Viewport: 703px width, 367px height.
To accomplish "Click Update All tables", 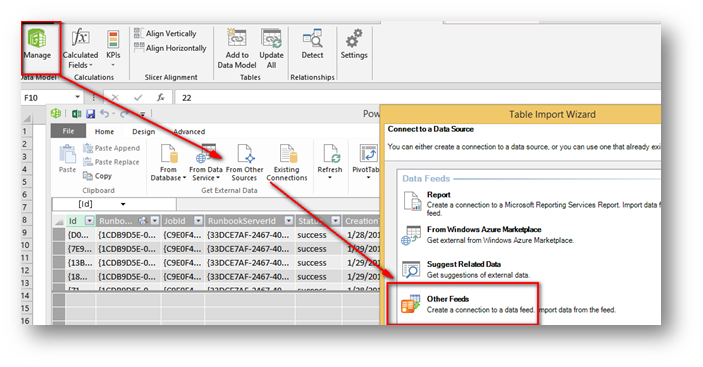I will (x=271, y=48).
